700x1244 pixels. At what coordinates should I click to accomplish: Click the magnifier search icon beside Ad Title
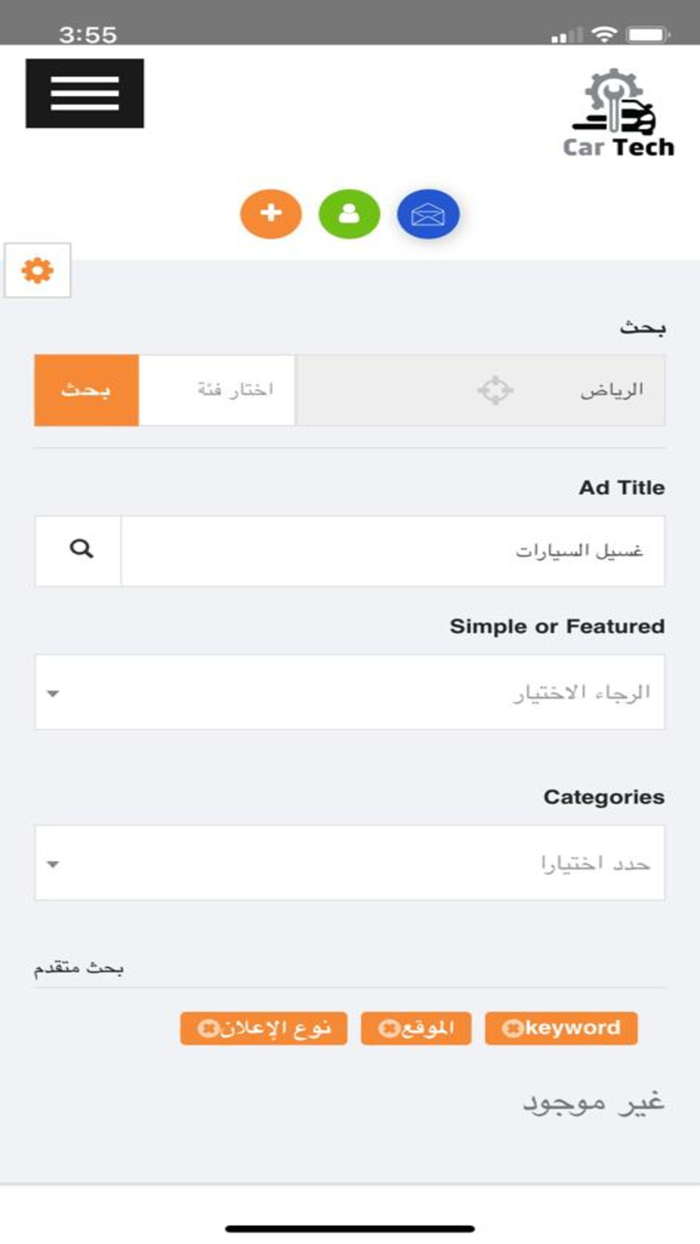tap(79, 550)
